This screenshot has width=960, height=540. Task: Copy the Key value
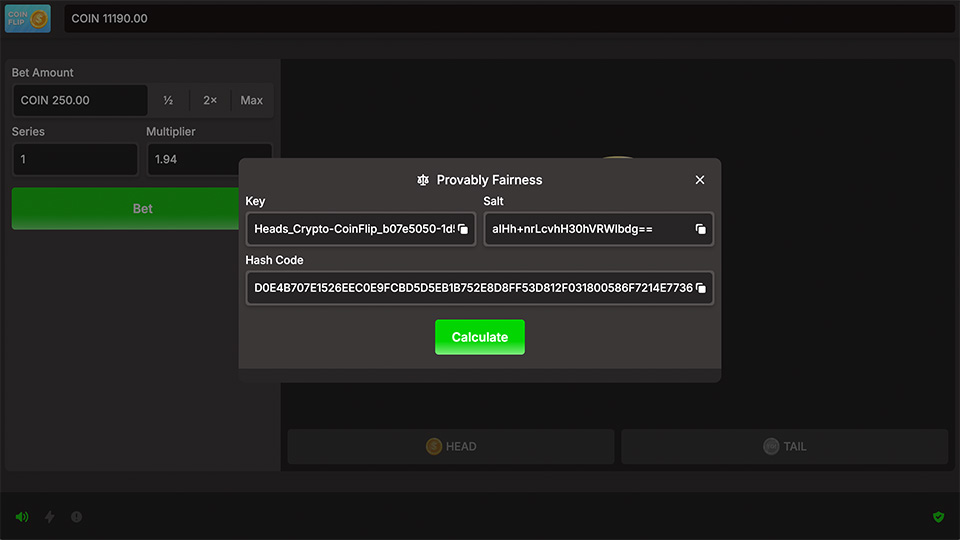[463, 229]
